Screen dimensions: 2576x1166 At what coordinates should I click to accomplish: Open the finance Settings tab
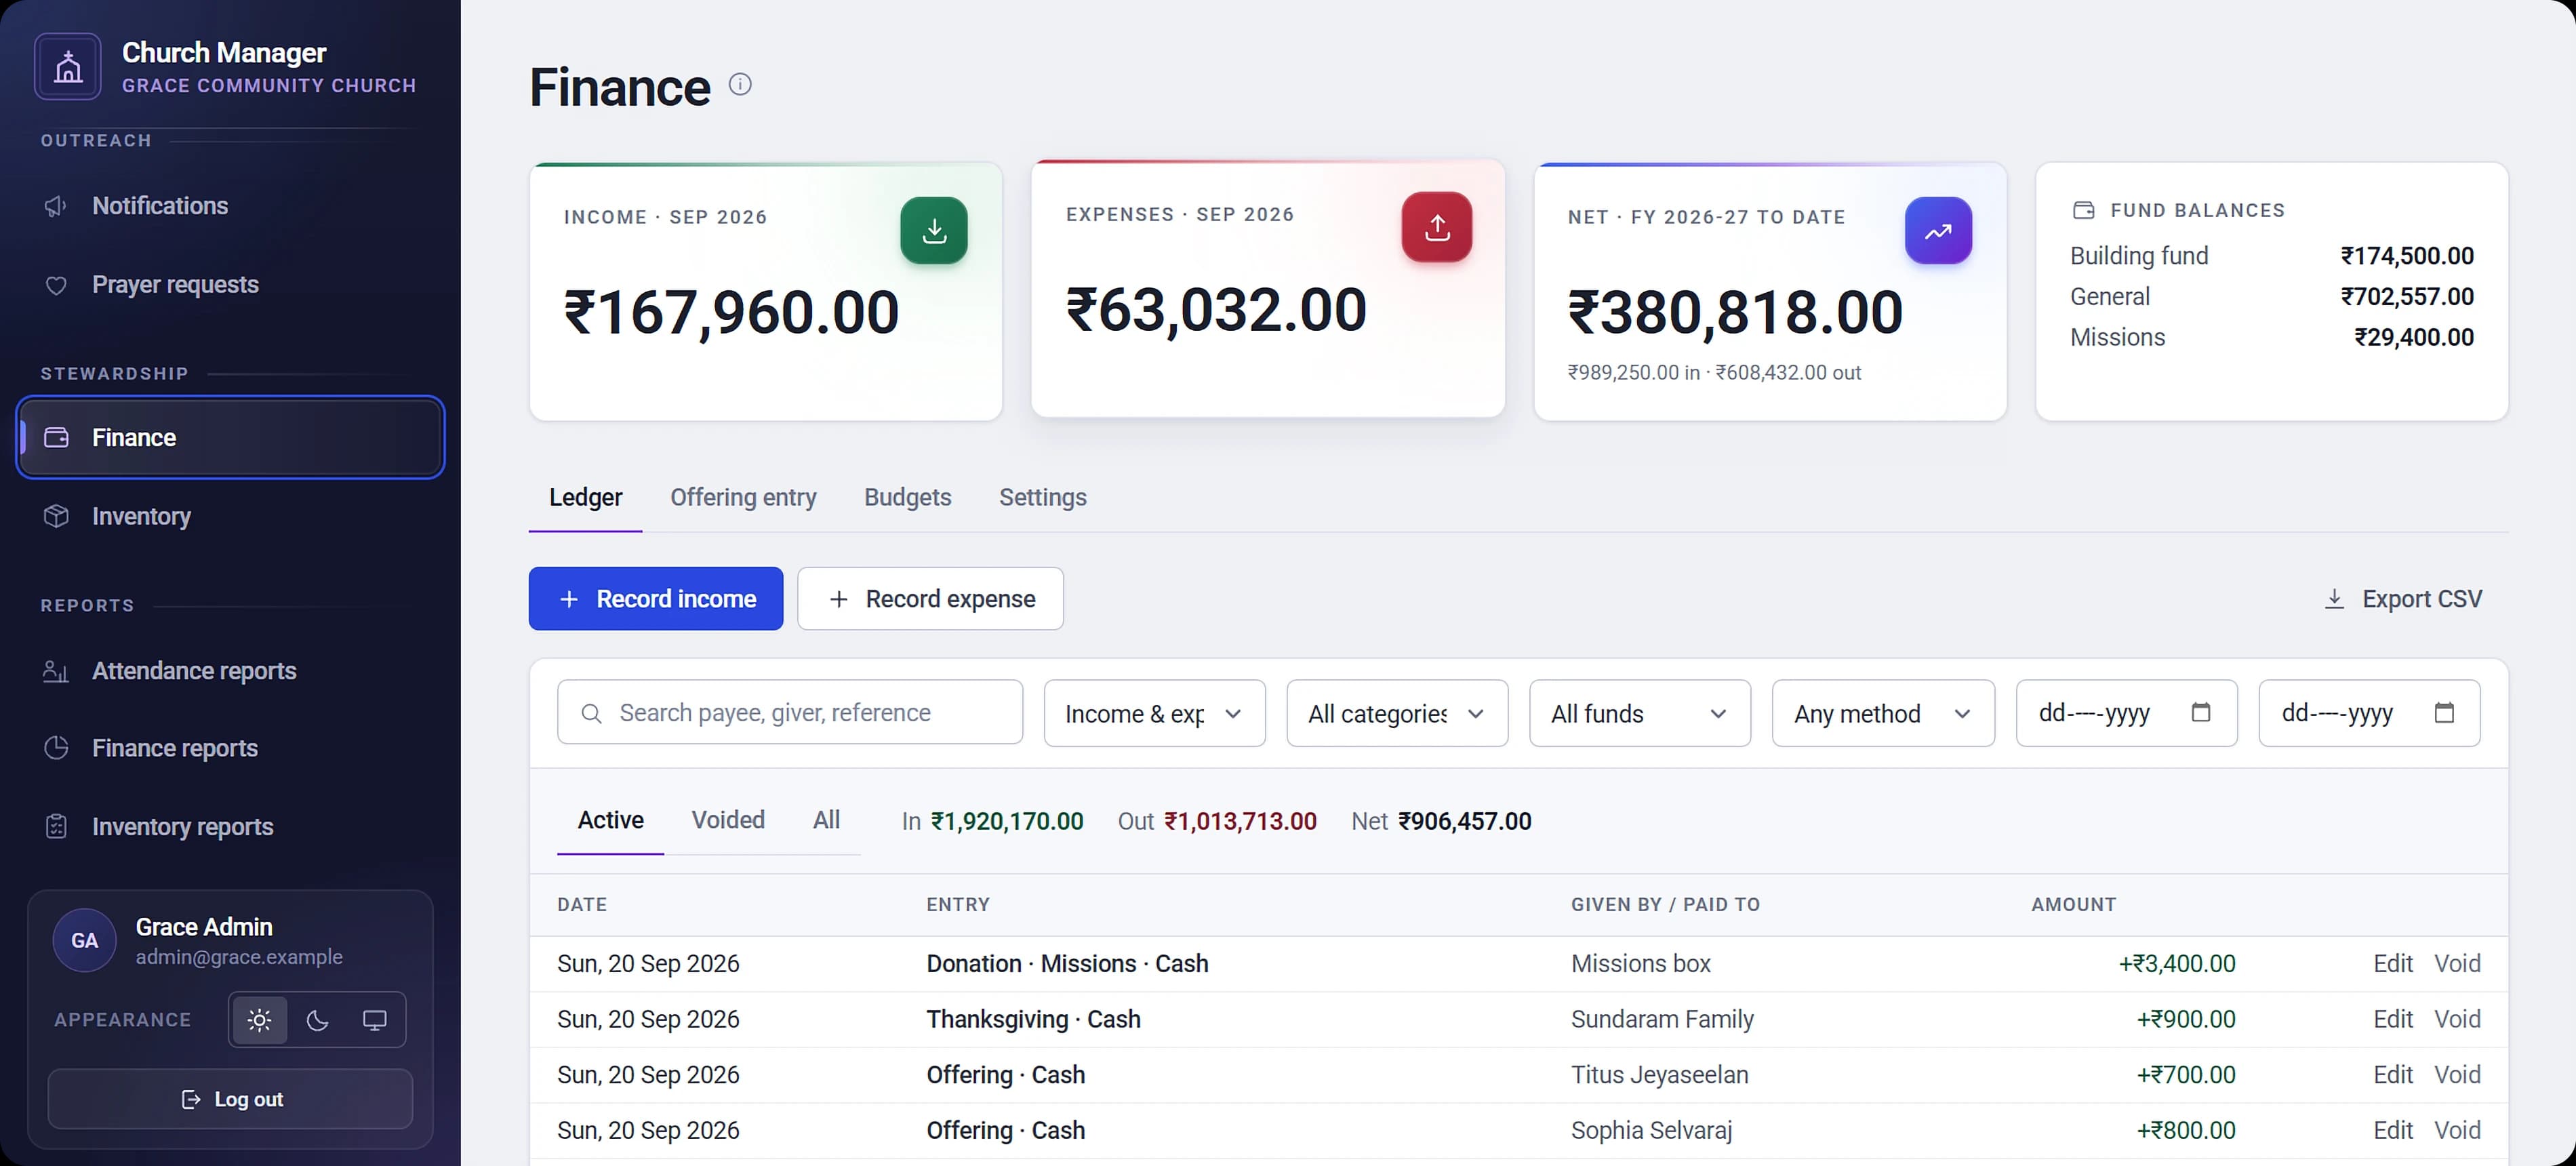tap(1042, 497)
